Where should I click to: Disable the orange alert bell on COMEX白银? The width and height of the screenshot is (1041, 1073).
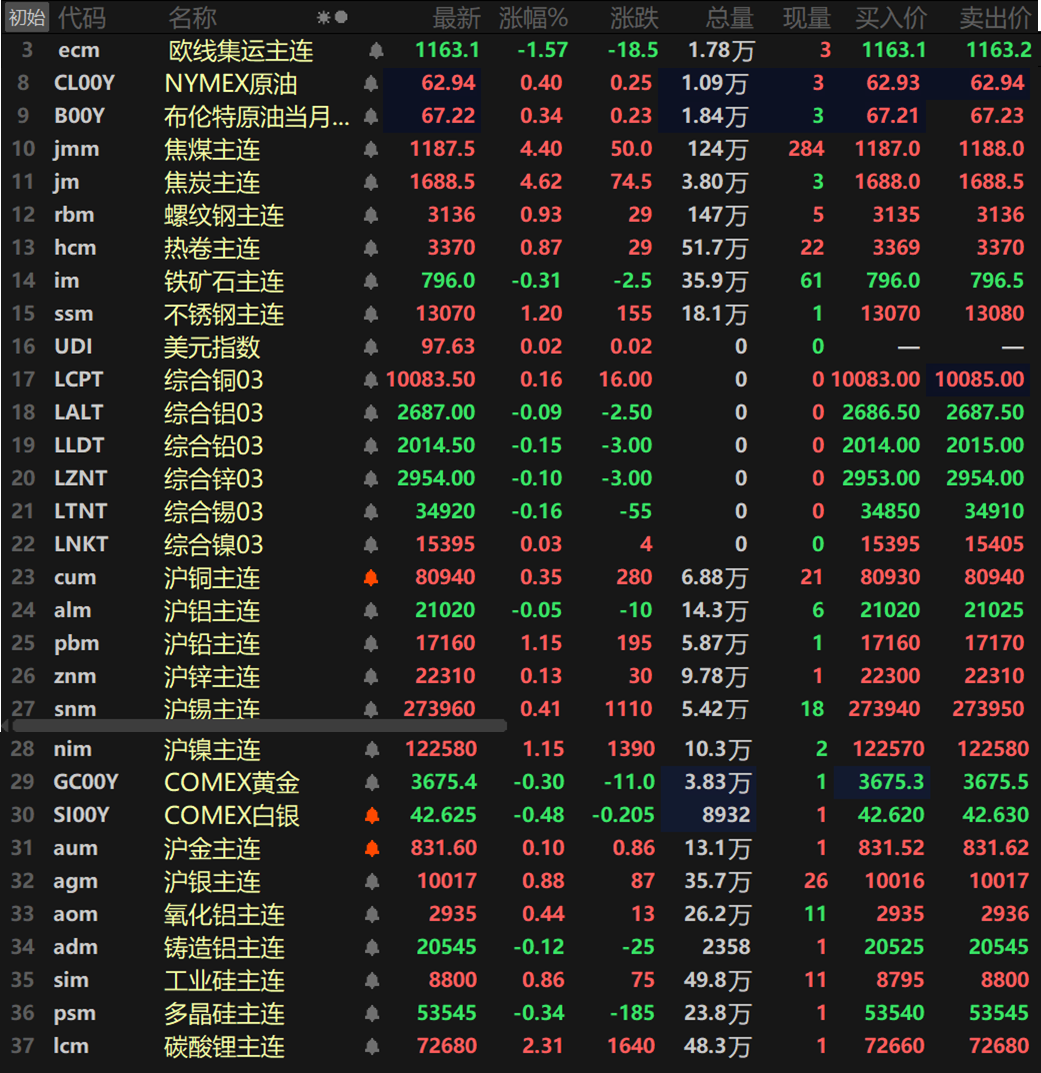tap(372, 816)
